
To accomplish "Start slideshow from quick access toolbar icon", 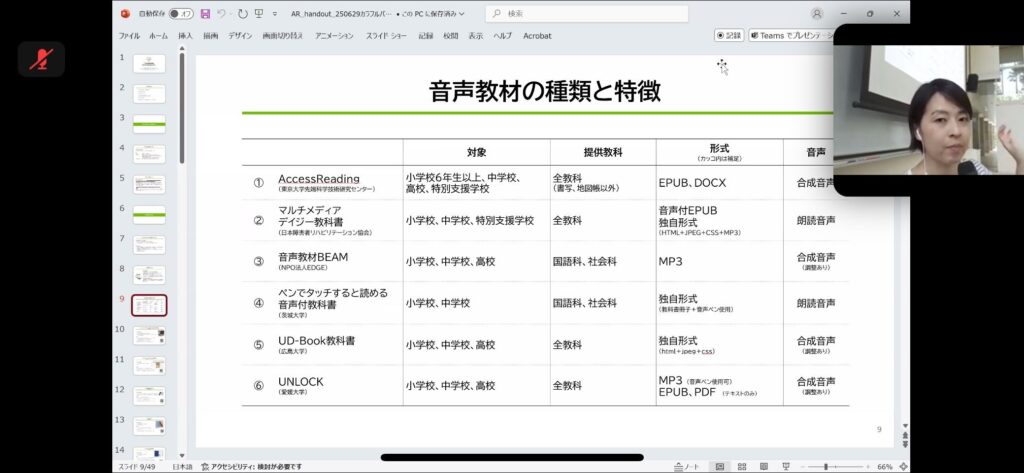I will tap(259, 14).
